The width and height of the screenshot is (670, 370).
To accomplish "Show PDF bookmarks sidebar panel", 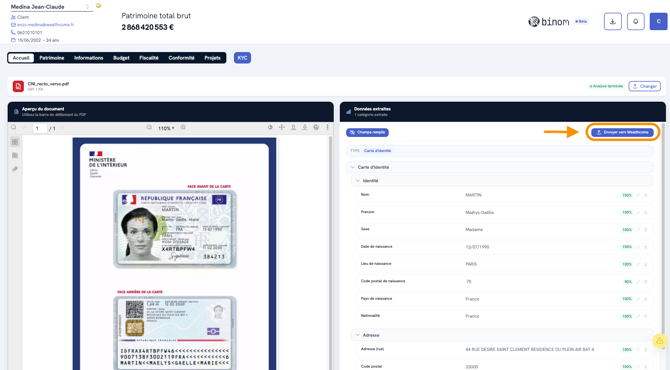I will click(15, 156).
